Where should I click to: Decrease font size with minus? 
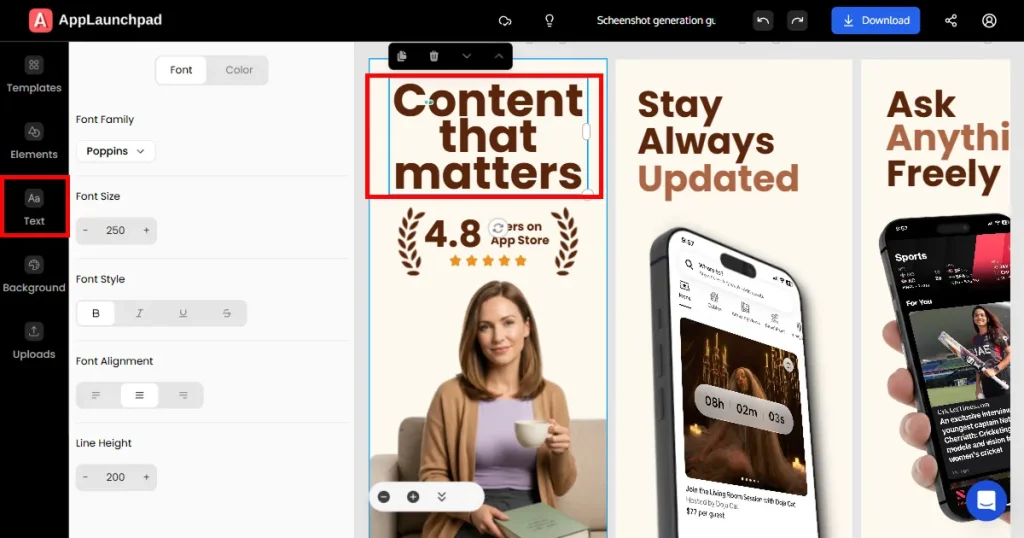click(86, 230)
